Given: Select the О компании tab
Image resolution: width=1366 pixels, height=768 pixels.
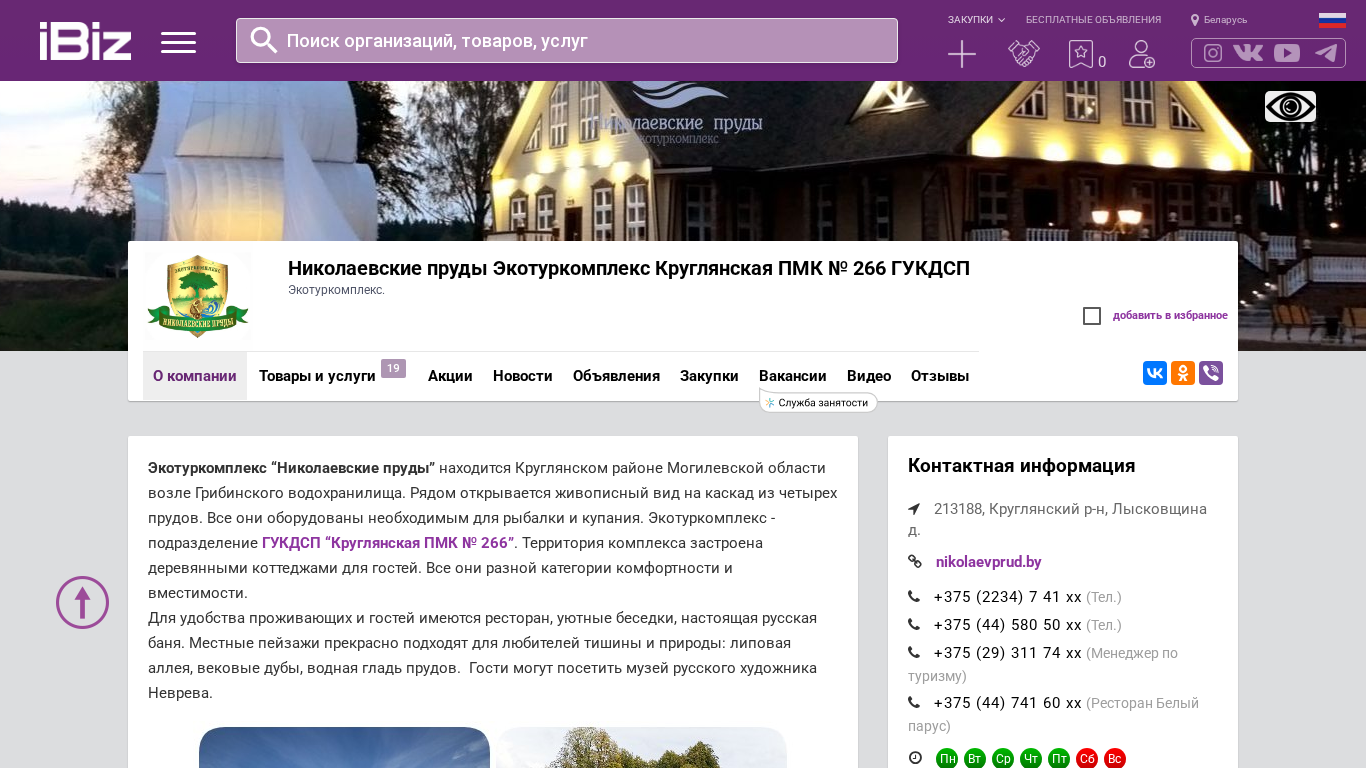Looking at the screenshot, I should coord(195,376).
